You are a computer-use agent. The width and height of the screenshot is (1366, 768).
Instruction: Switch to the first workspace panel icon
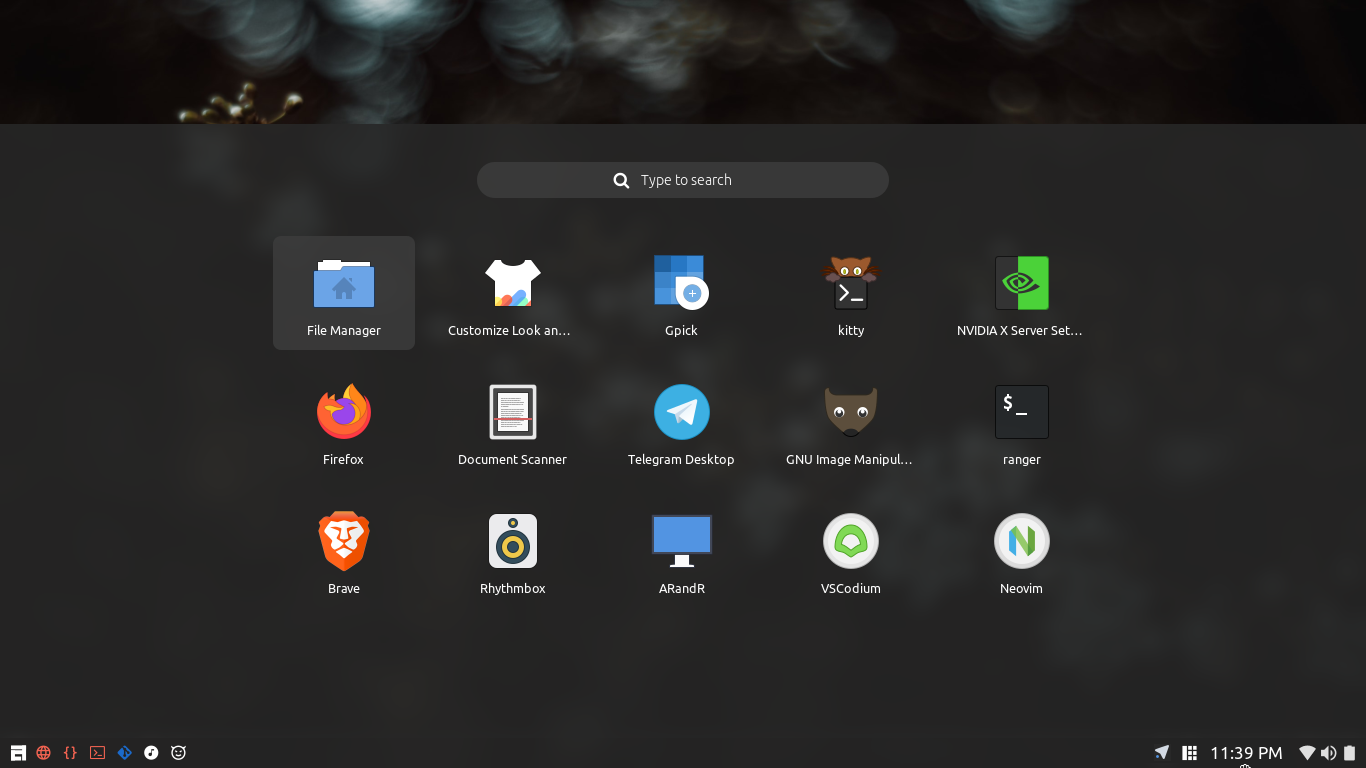pos(18,753)
